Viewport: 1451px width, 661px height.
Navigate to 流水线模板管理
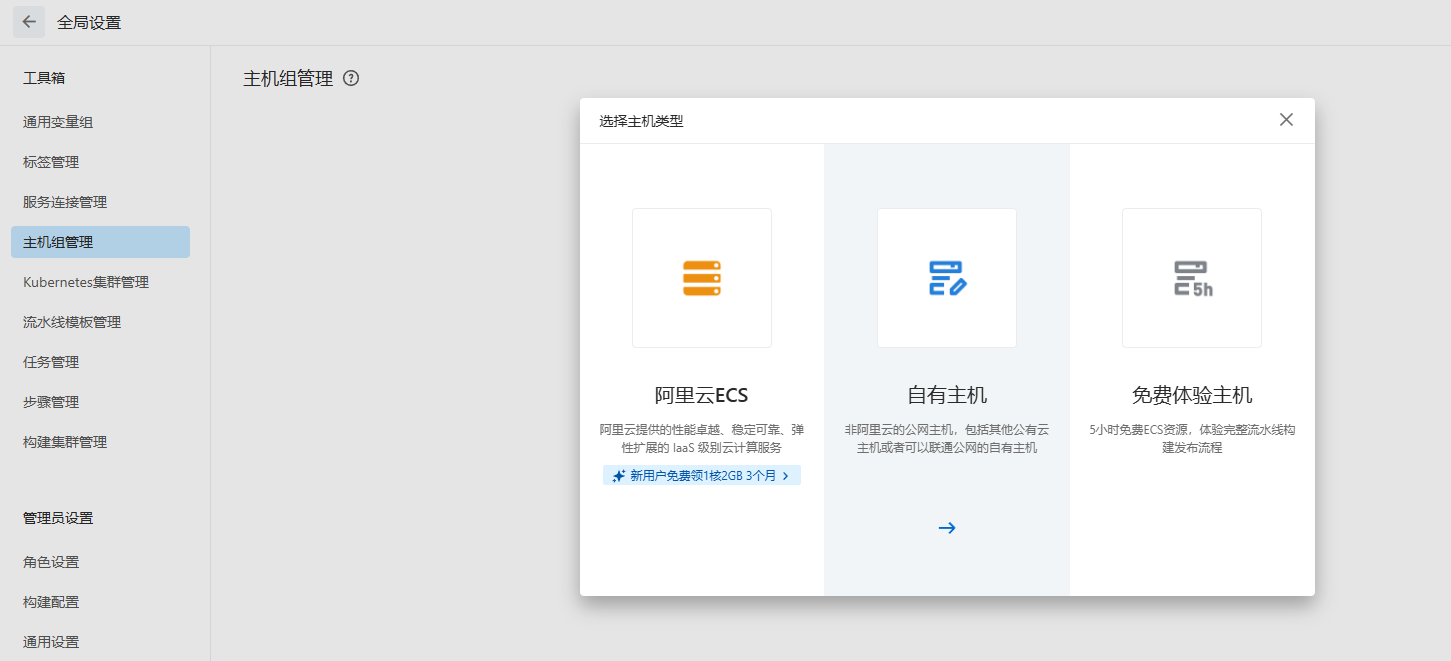[x=72, y=322]
